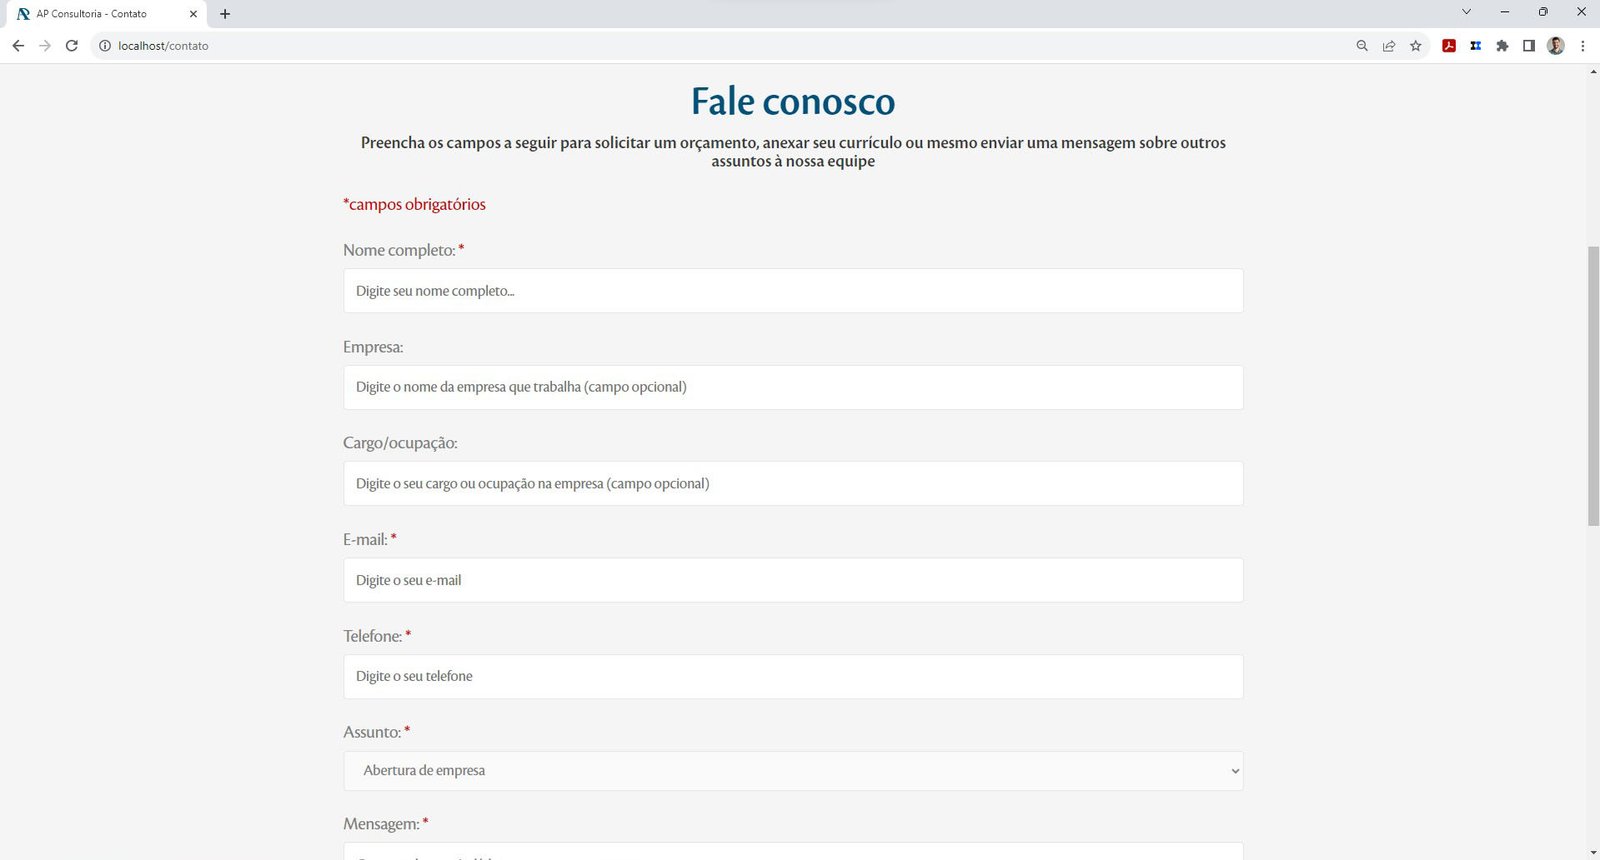The image size is (1600, 860).
Task: Open the Chrome profile avatar
Action: [x=1556, y=46]
